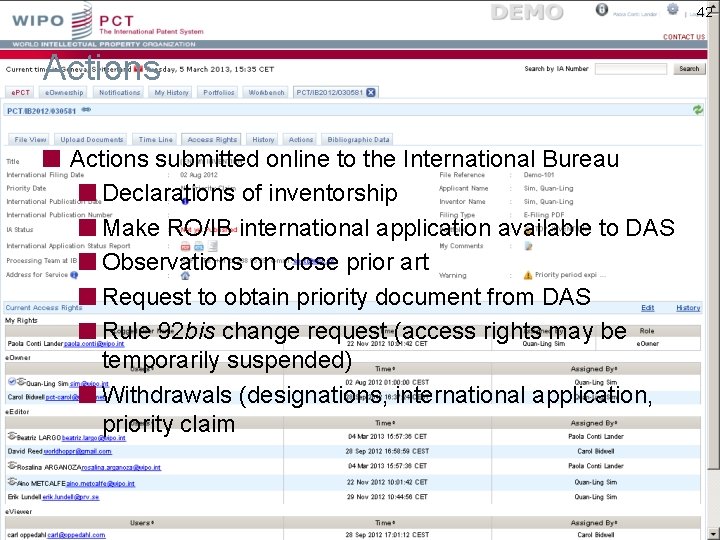720x540 pixels.
Task: Click History link in Current Access Rights
Action: click(688, 308)
